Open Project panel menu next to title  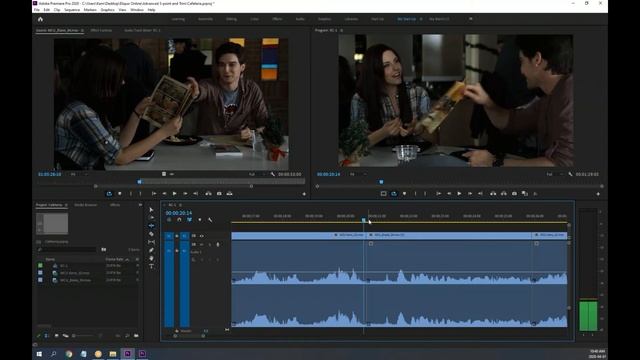tap(66, 205)
